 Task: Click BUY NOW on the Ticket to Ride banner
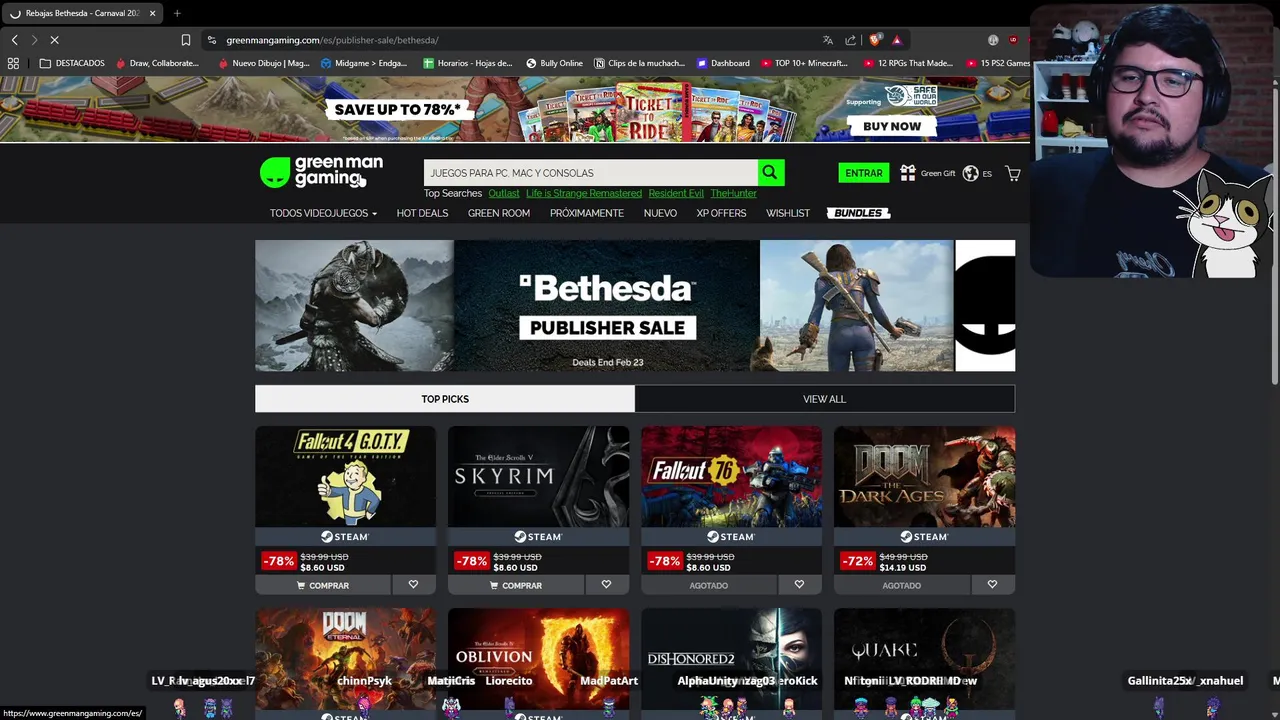click(x=892, y=126)
